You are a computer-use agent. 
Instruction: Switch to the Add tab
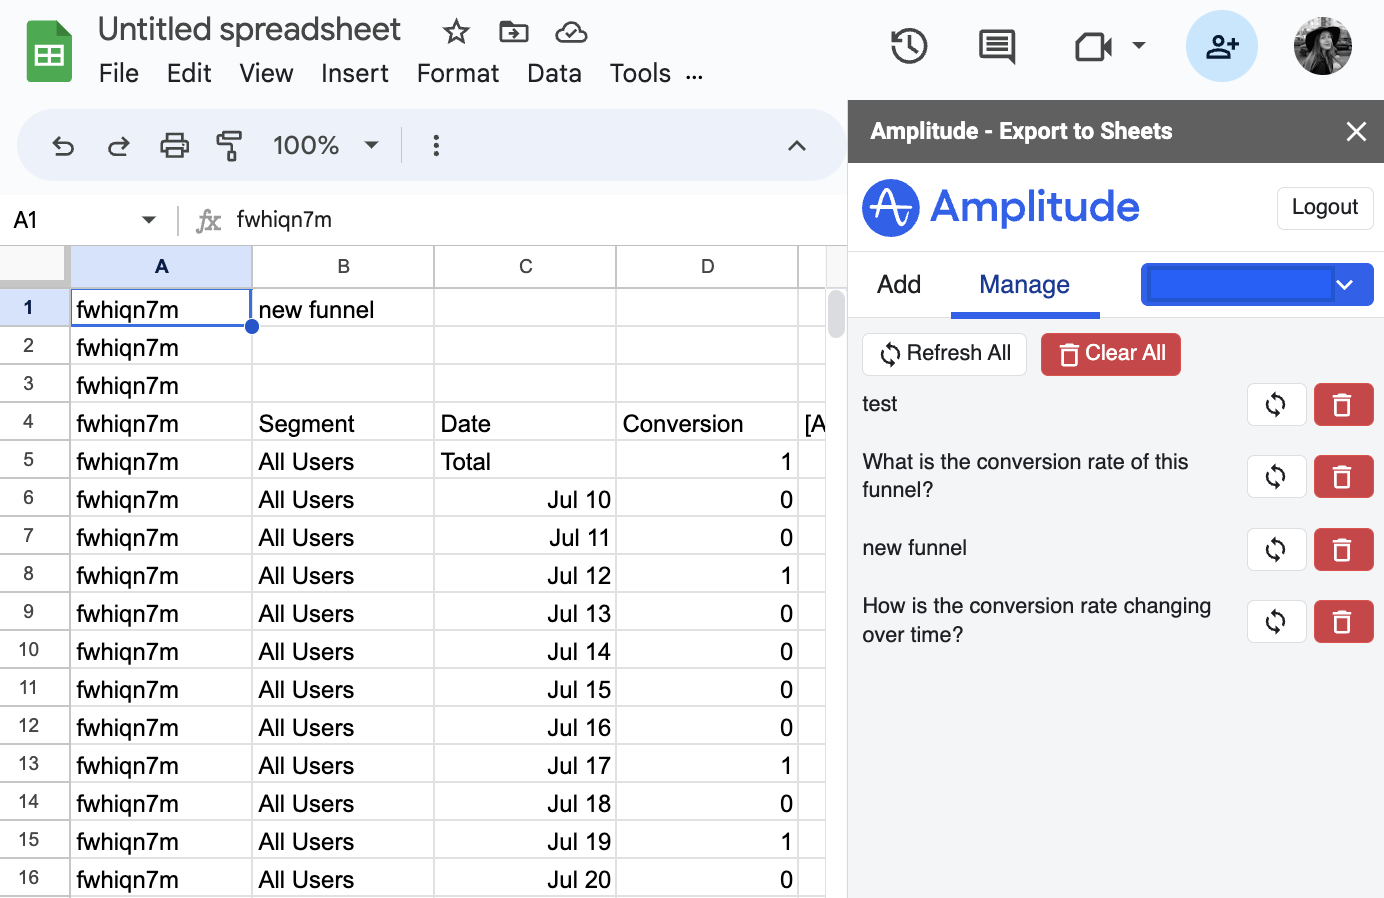point(899,285)
